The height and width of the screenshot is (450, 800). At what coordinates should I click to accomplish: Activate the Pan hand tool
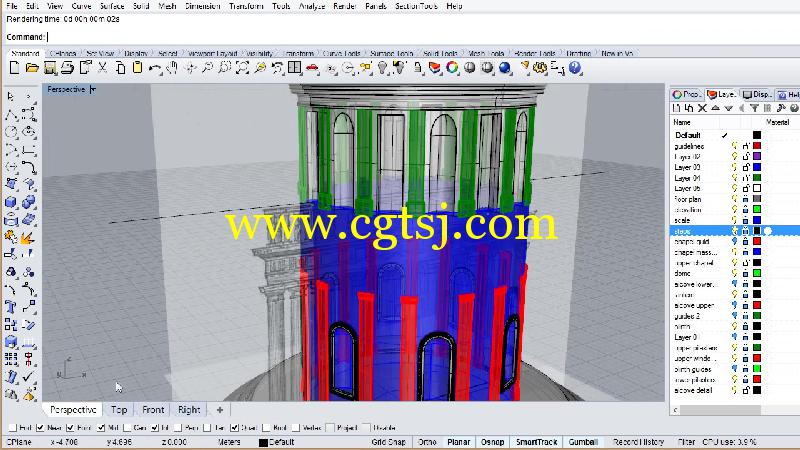172,68
